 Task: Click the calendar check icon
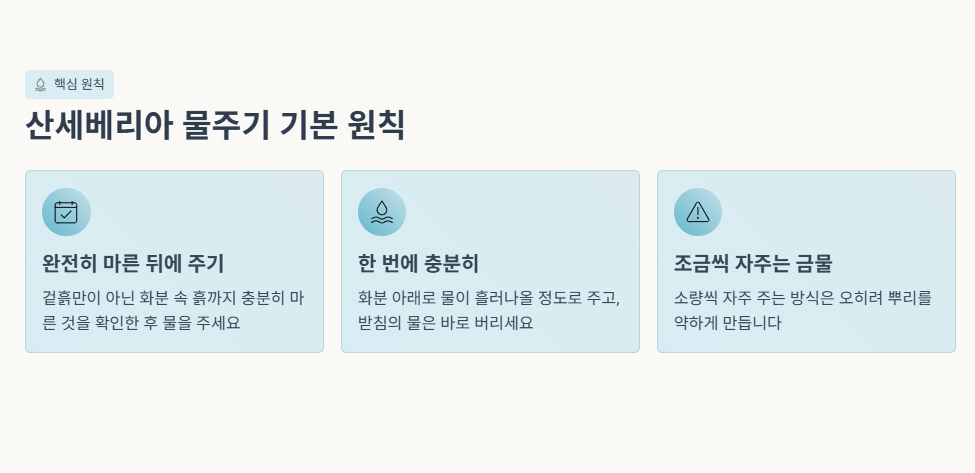(66, 212)
